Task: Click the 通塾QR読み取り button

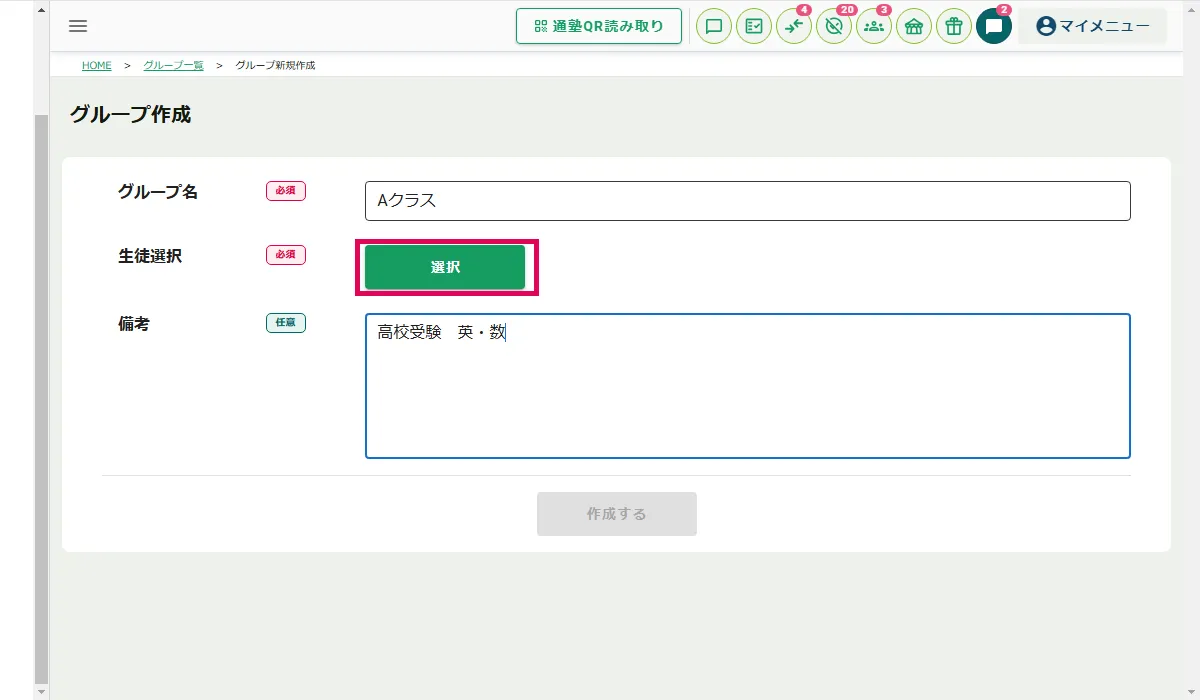Action: 599,26
